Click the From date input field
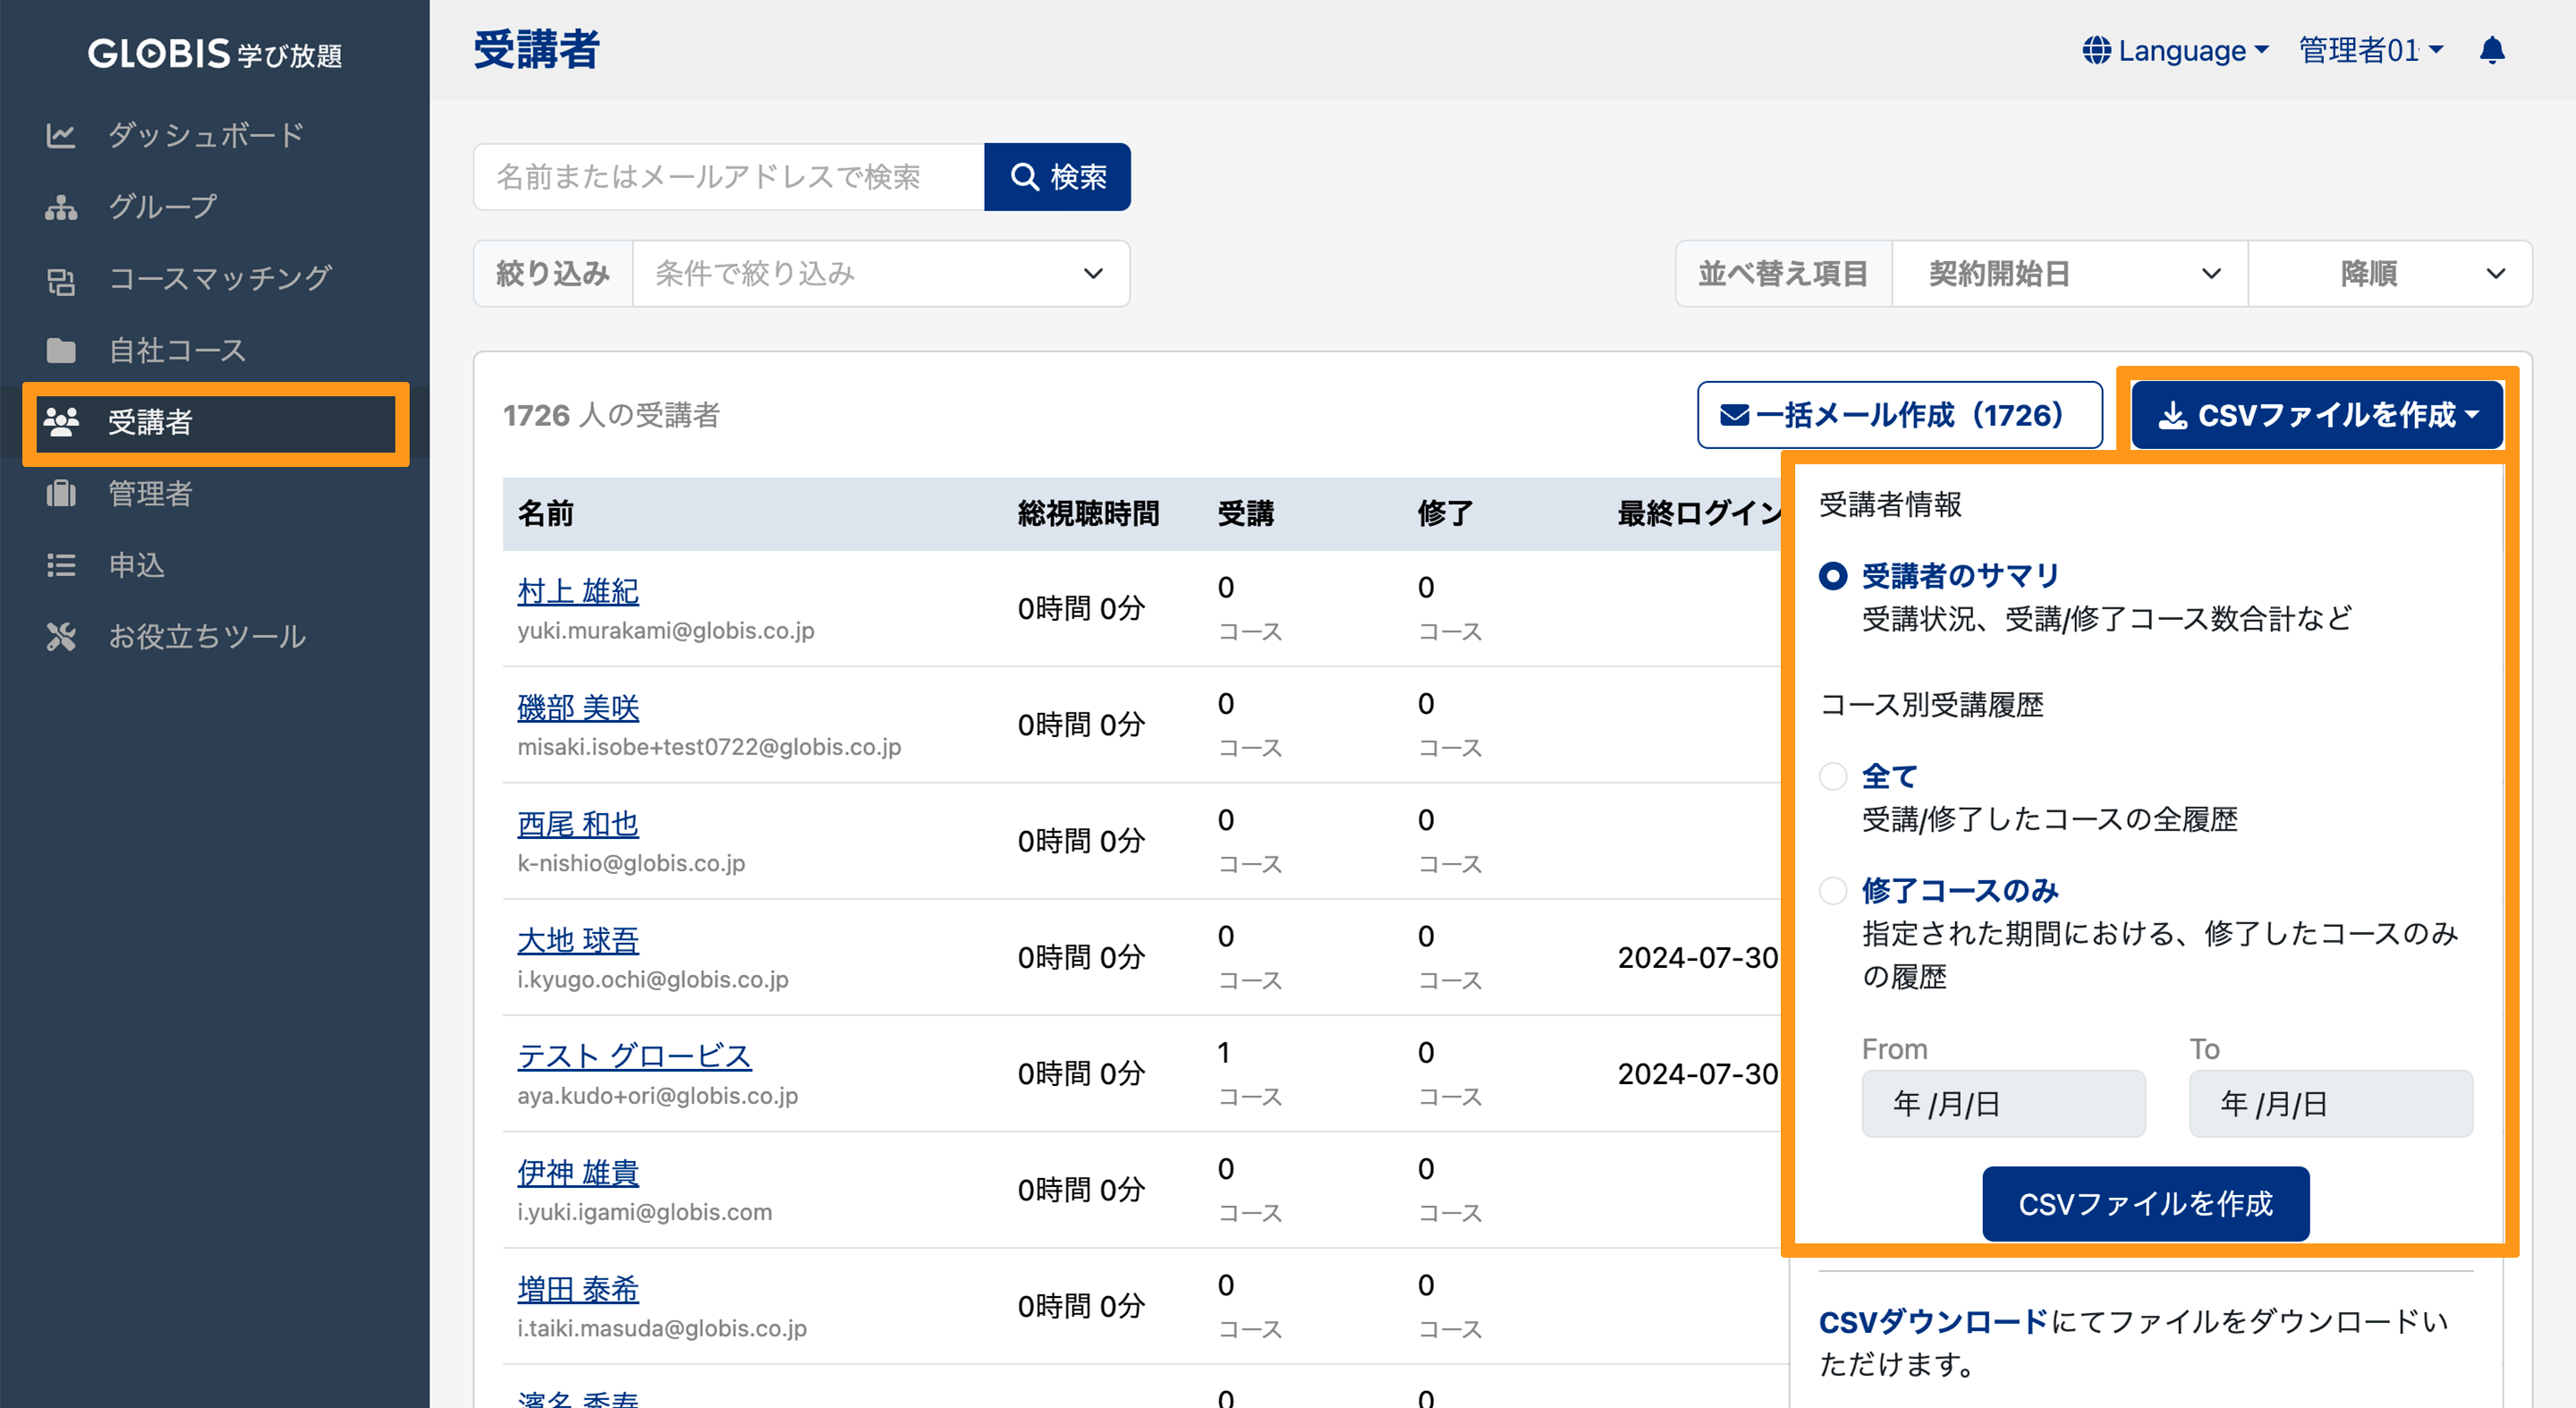 2002,1103
